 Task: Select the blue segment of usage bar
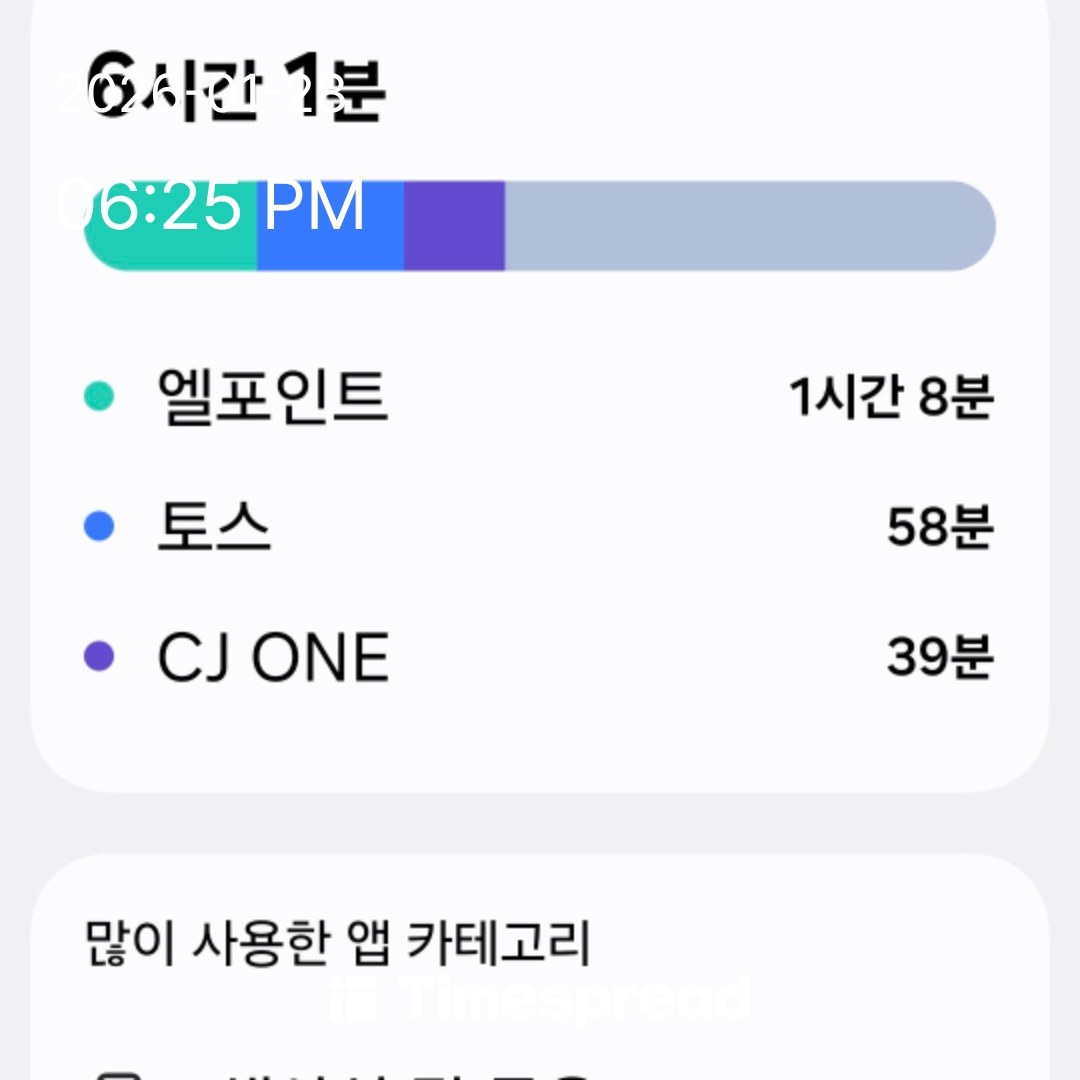330,226
